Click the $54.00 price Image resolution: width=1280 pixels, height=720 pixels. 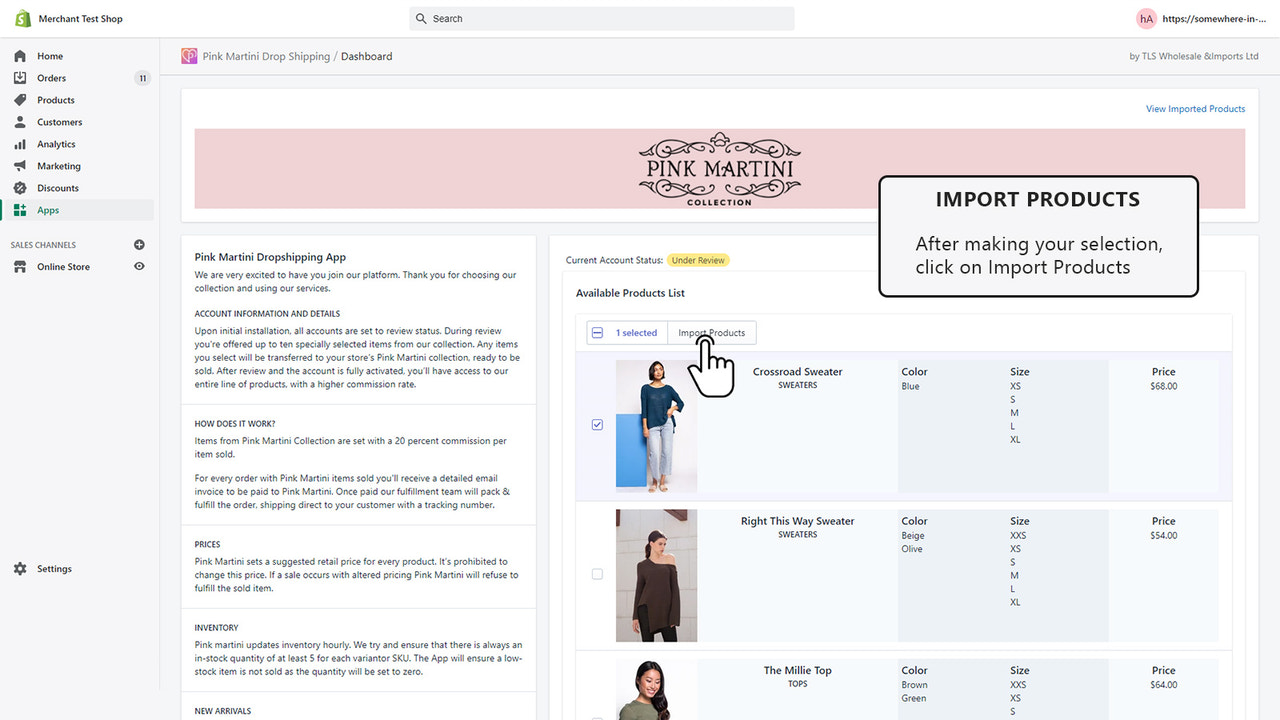(x=1163, y=536)
